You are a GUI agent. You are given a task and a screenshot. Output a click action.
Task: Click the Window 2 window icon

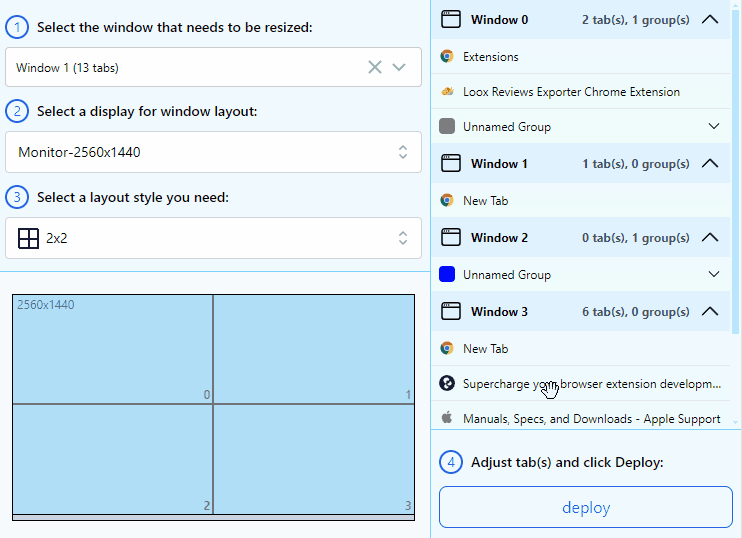tap(450, 237)
